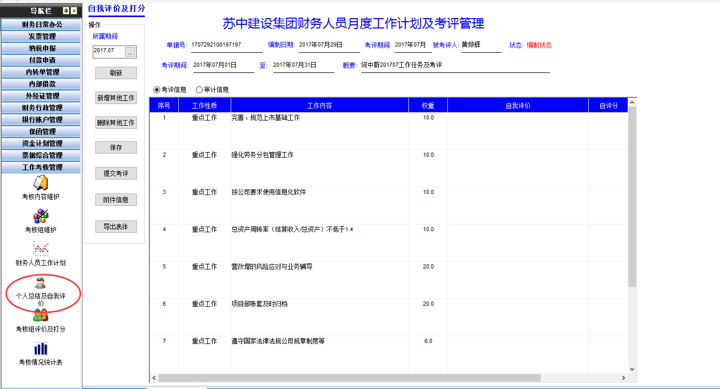The image size is (720, 389).
Task: Click the table's vertical scrollbar thumb
Action: (632, 197)
